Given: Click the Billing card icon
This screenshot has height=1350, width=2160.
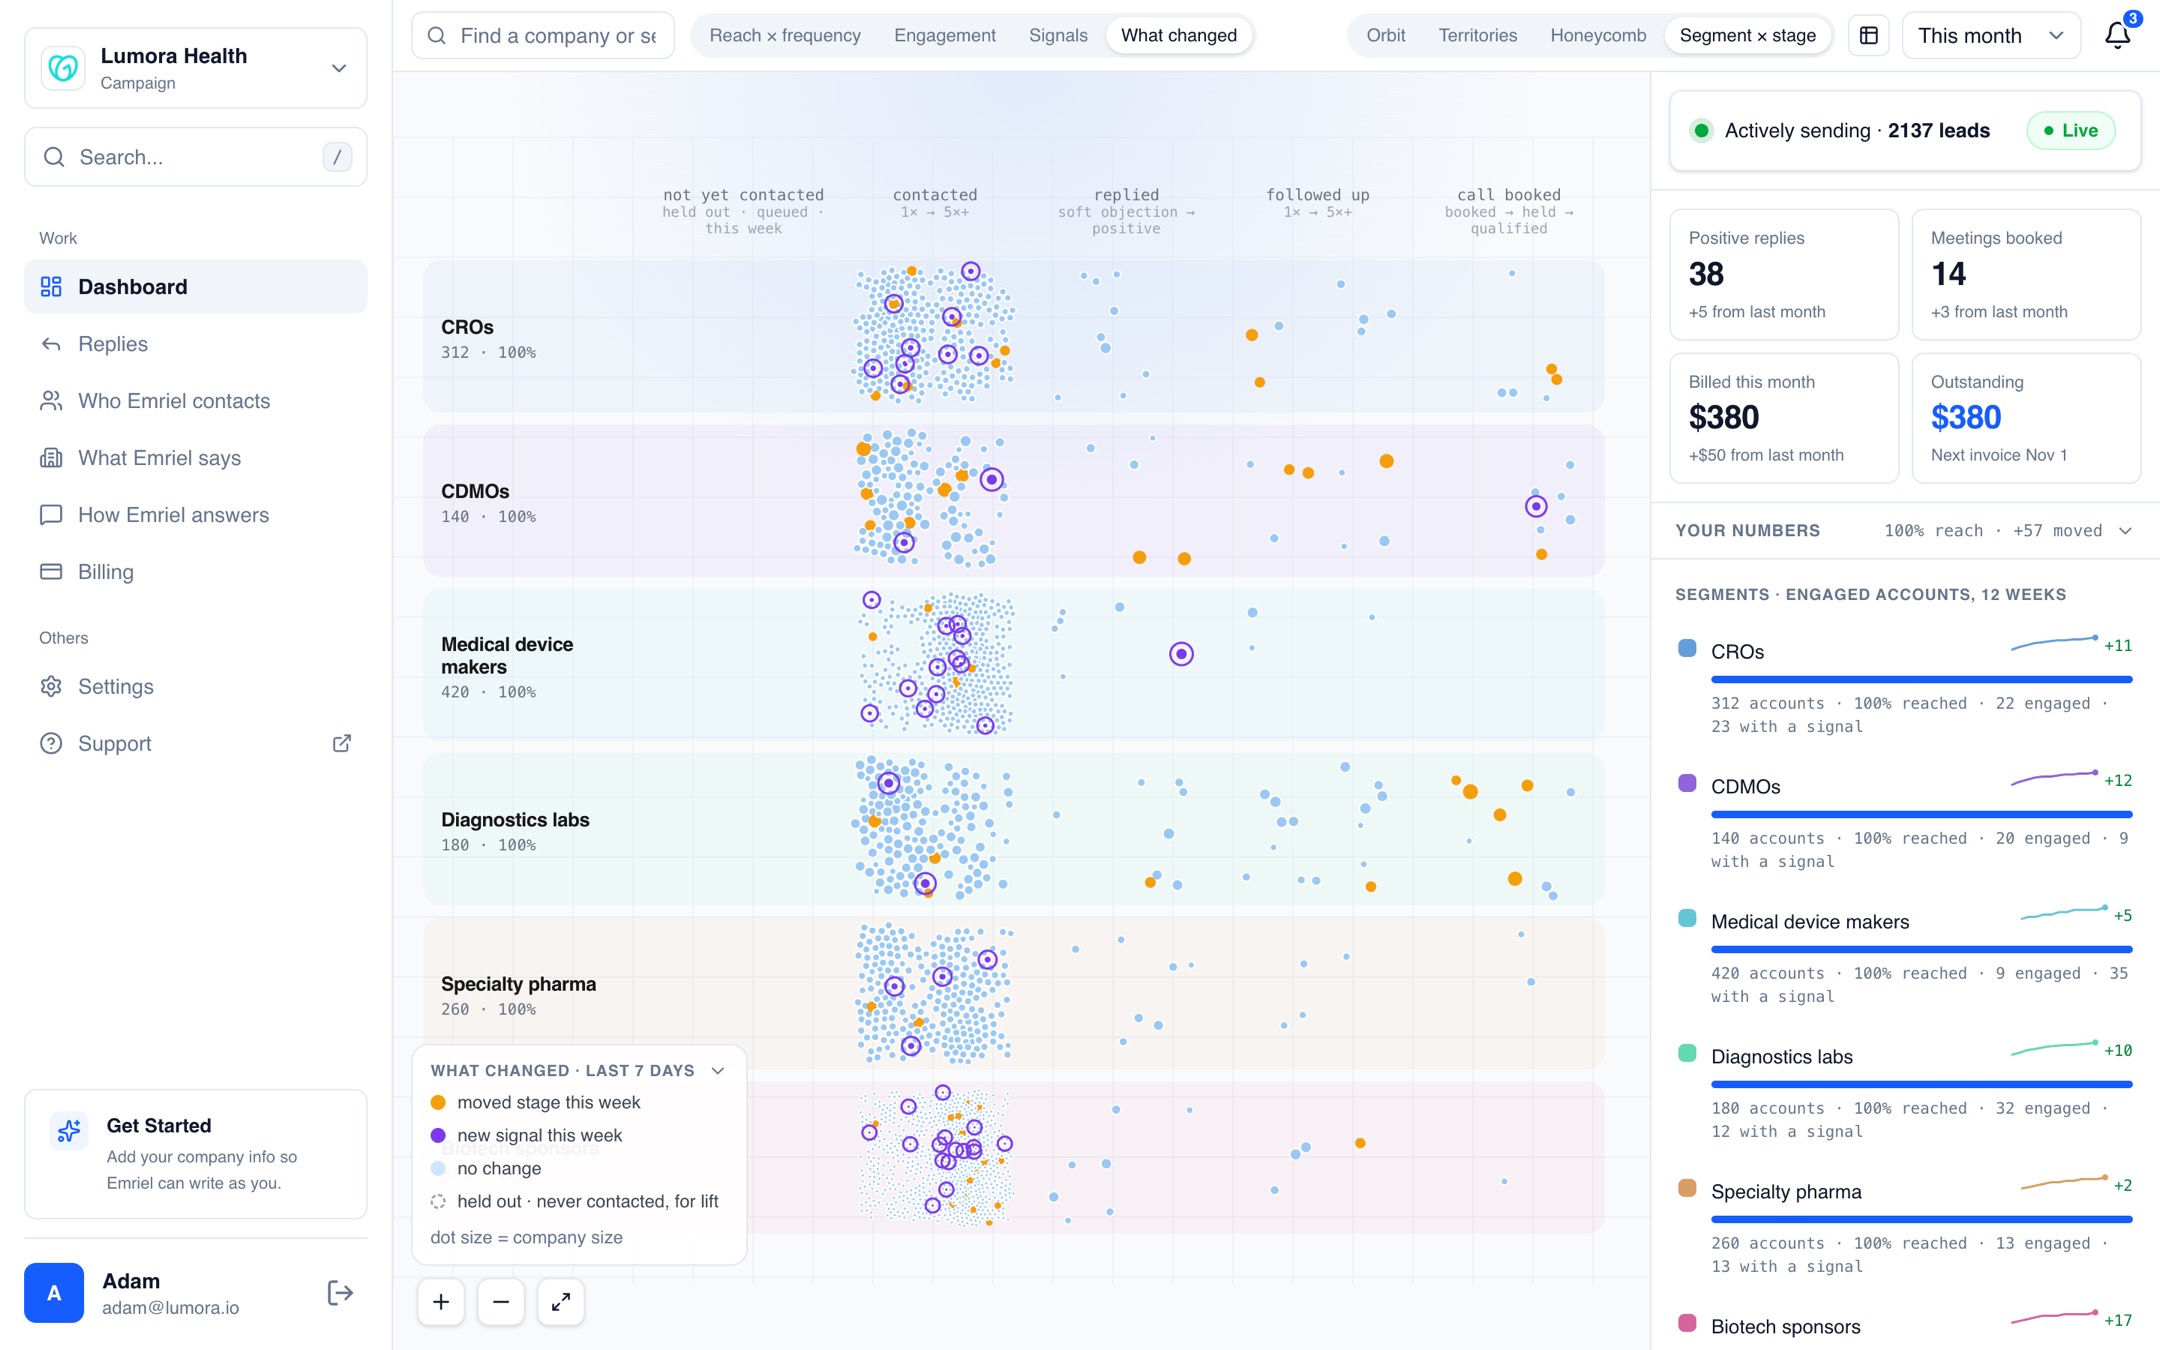Looking at the screenshot, I should (x=51, y=572).
